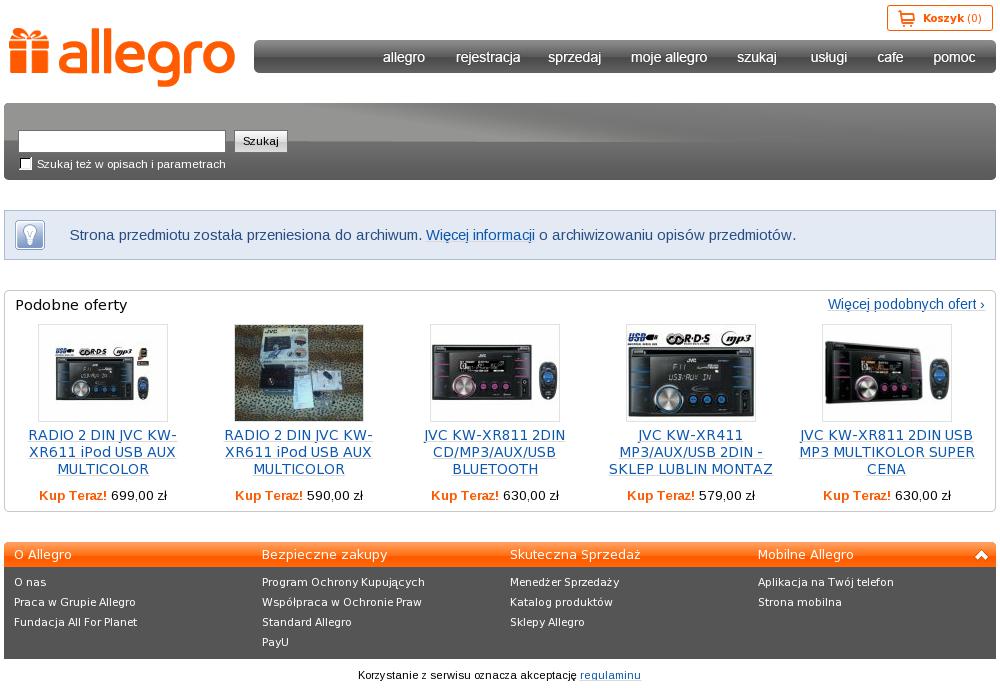Viewport: 1000px width, 695px height.
Task: Click the price '579,00 zł'
Action: 727,495
